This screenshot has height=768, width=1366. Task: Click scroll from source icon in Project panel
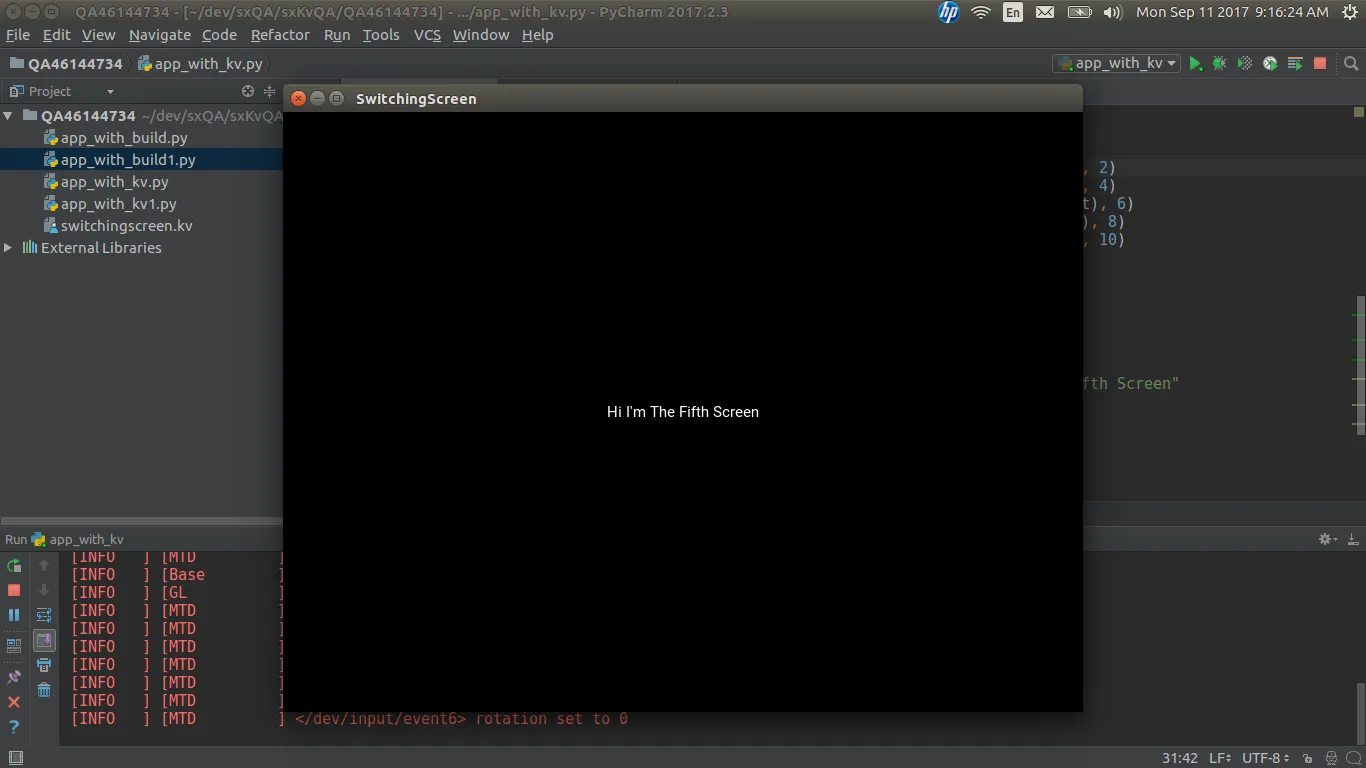click(248, 91)
